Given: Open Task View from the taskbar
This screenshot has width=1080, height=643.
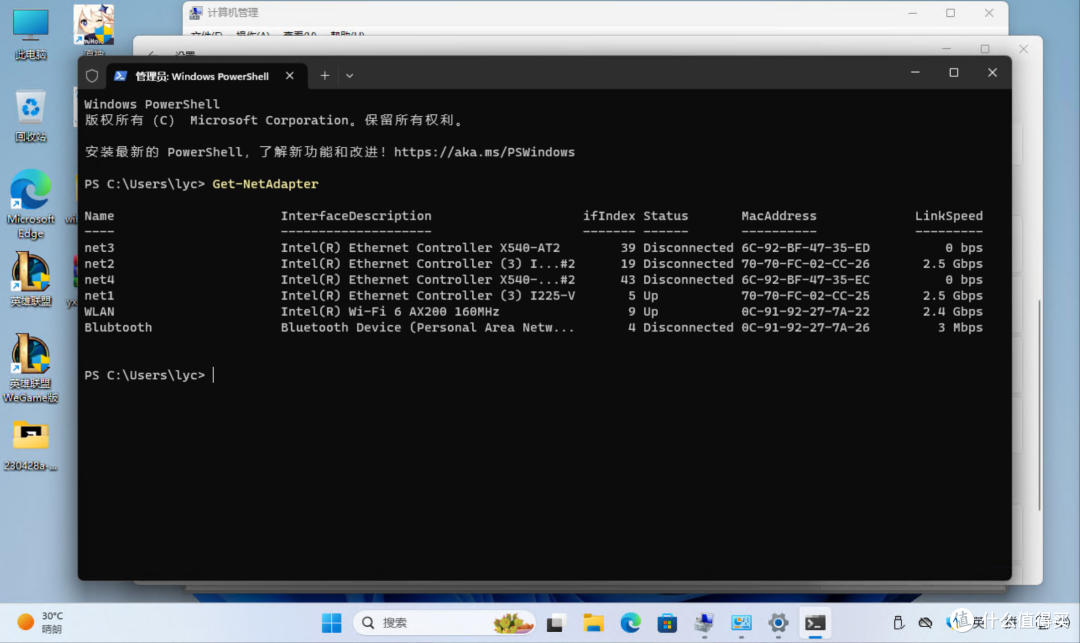Looking at the screenshot, I should [556, 623].
